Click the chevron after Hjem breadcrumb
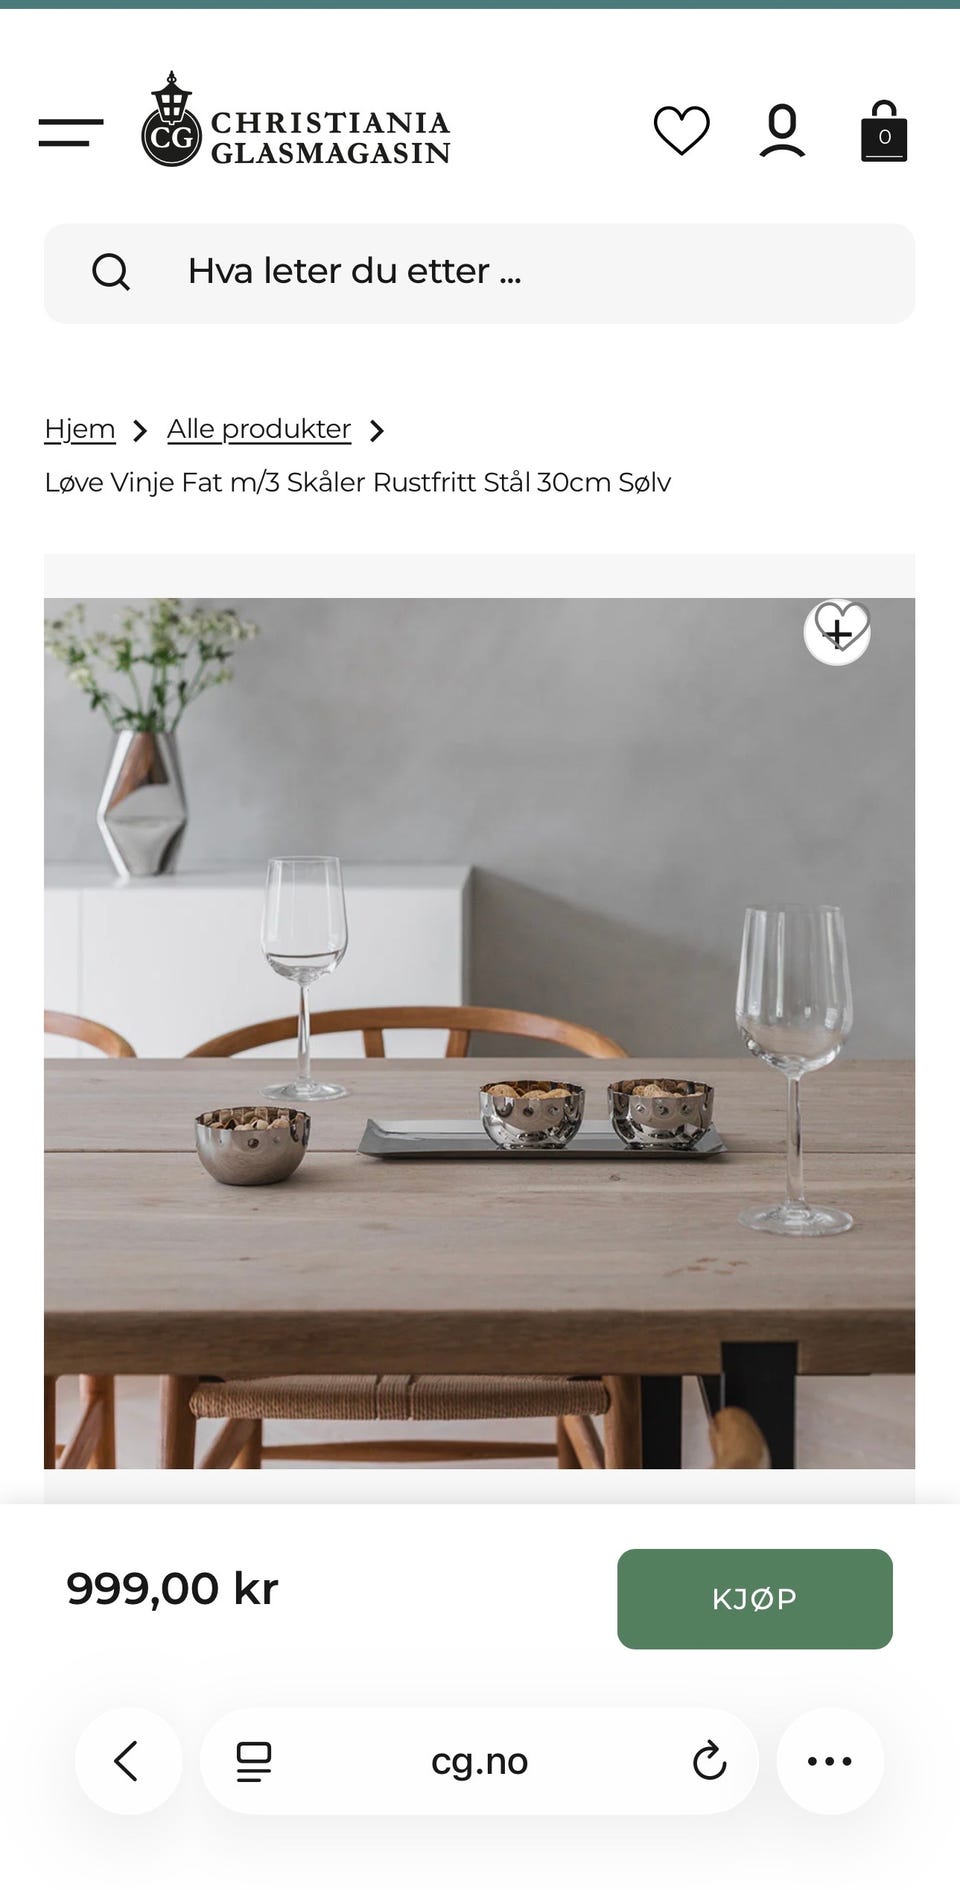This screenshot has height=1890, width=960. 141,431
